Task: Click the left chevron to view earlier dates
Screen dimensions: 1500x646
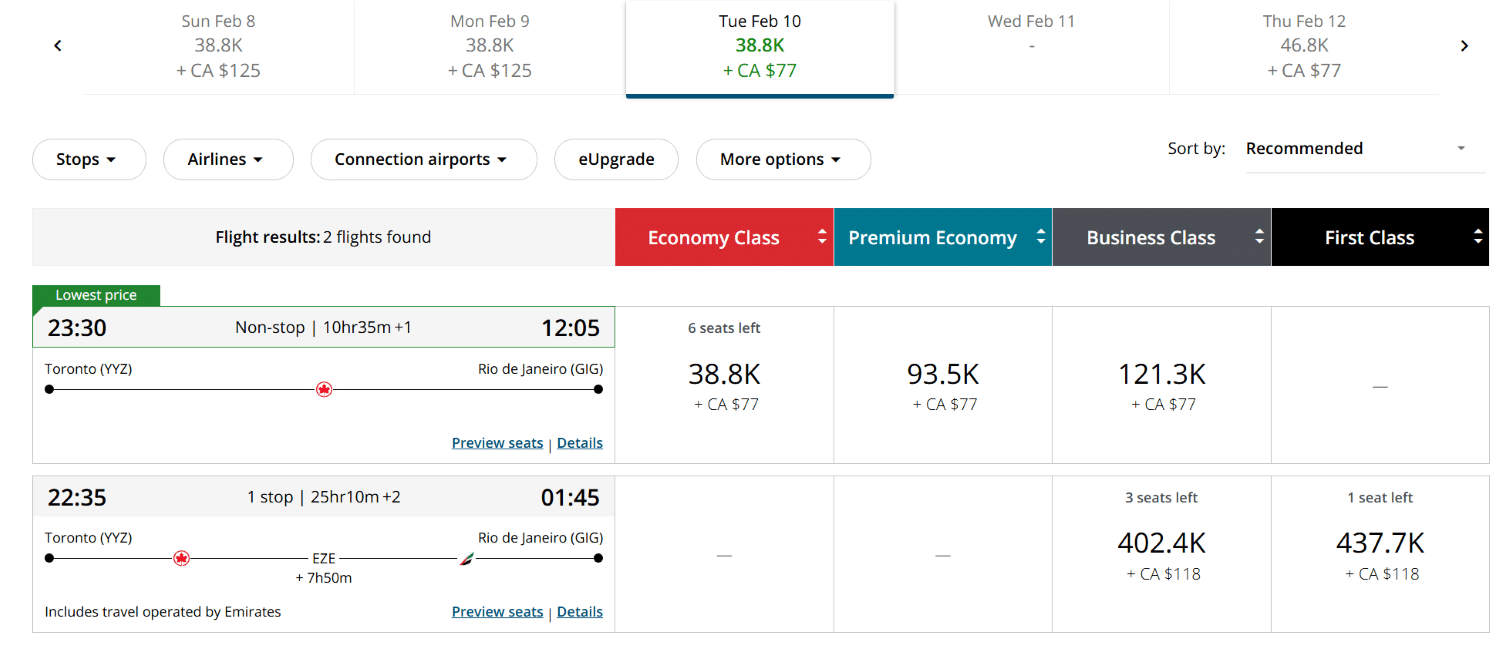Action: (x=57, y=45)
